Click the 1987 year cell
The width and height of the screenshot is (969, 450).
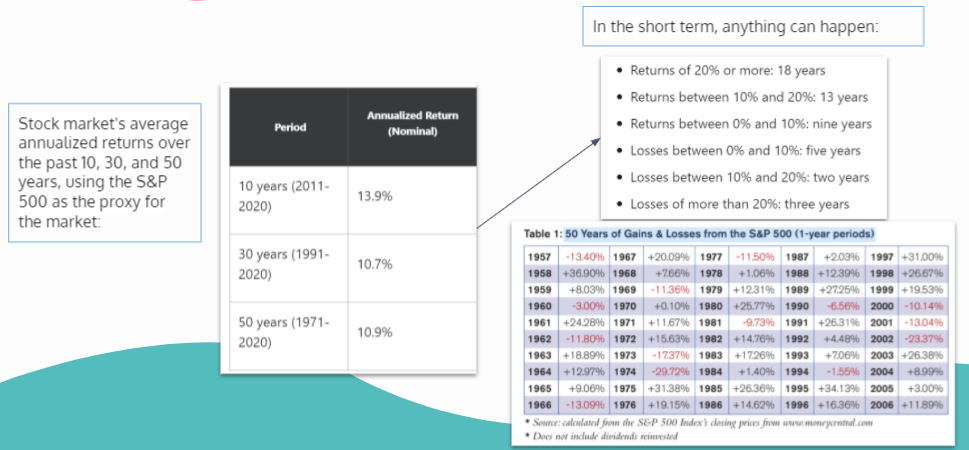[798, 257]
